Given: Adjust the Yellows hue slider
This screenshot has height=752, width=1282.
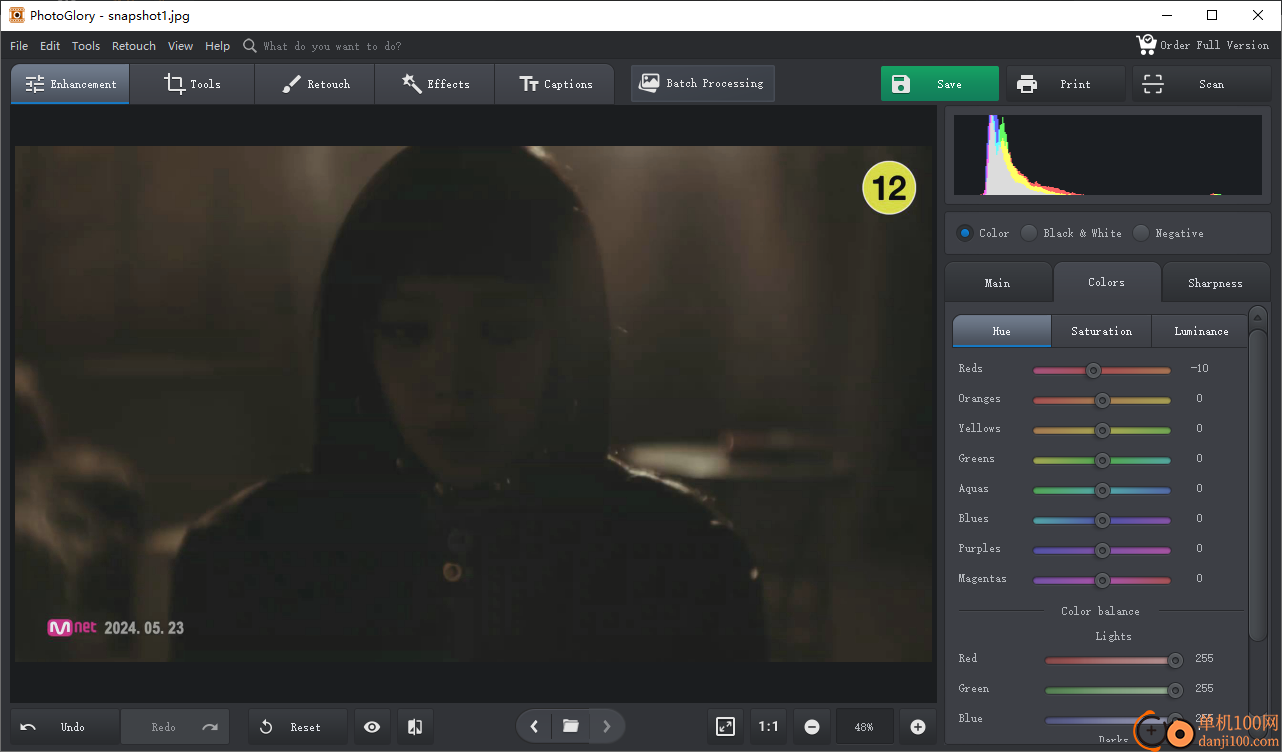Looking at the screenshot, I should pos(1101,430).
